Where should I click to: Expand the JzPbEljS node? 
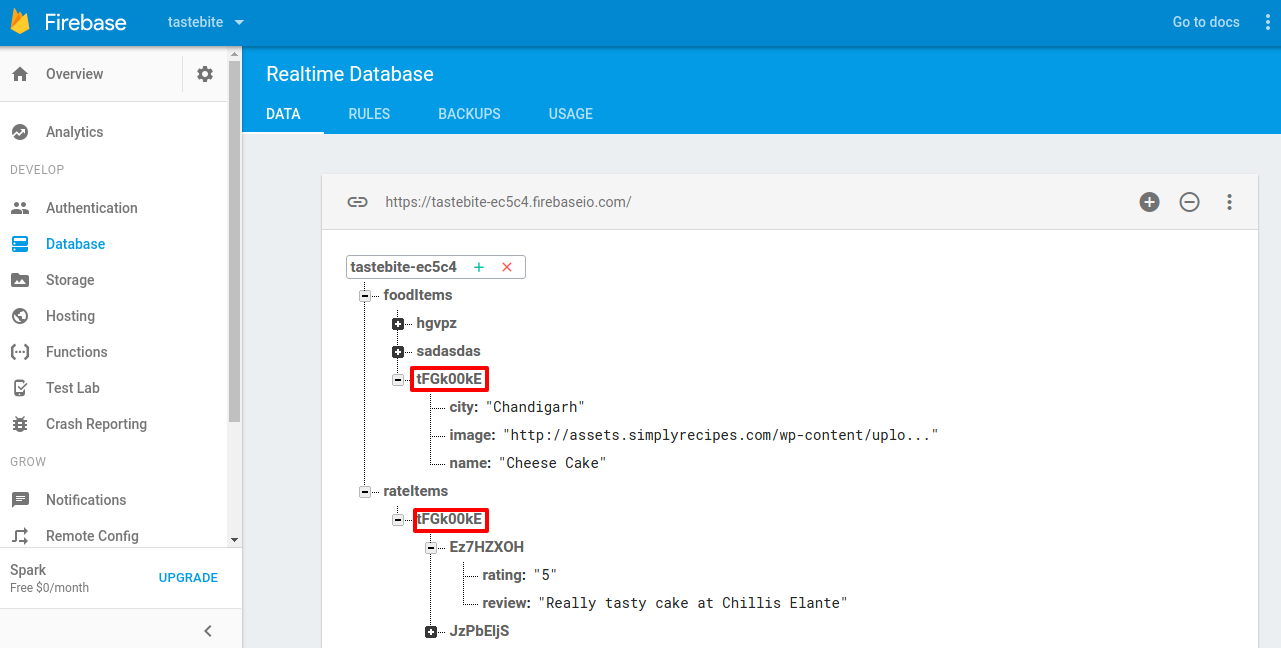click(x=431, y=632)
